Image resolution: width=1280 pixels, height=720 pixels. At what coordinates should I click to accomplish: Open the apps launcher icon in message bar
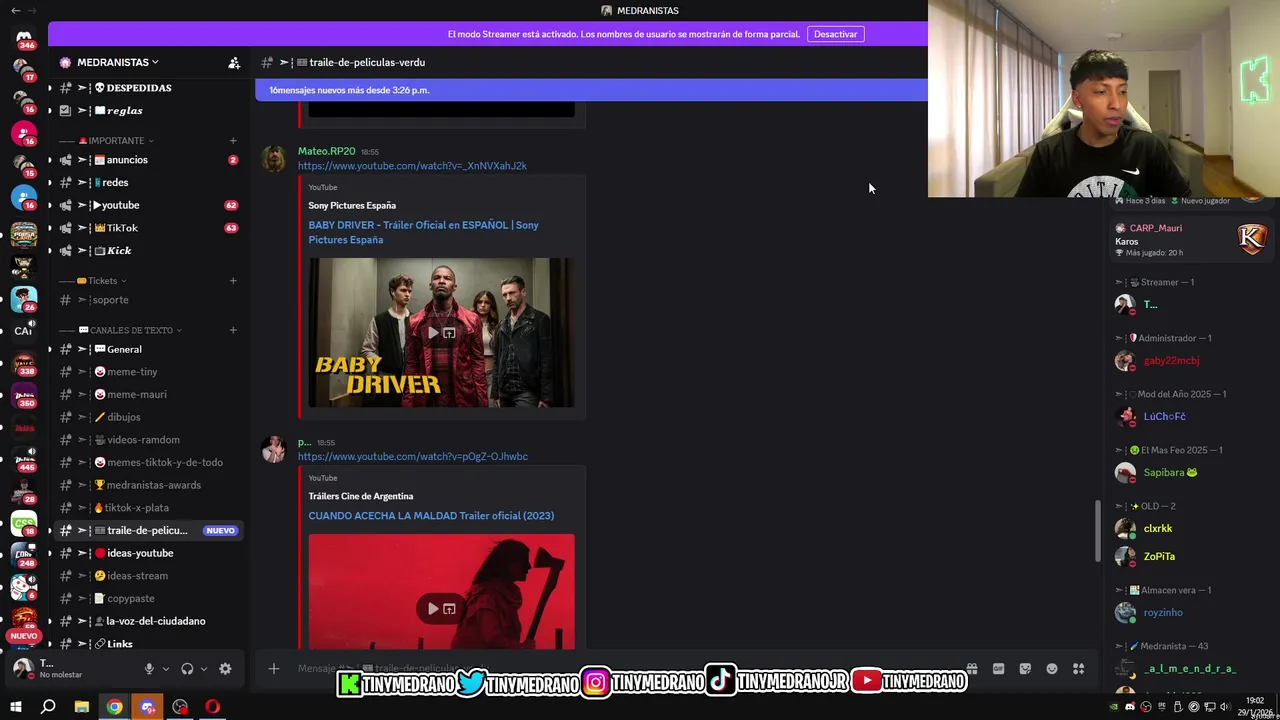[1078, 669]
